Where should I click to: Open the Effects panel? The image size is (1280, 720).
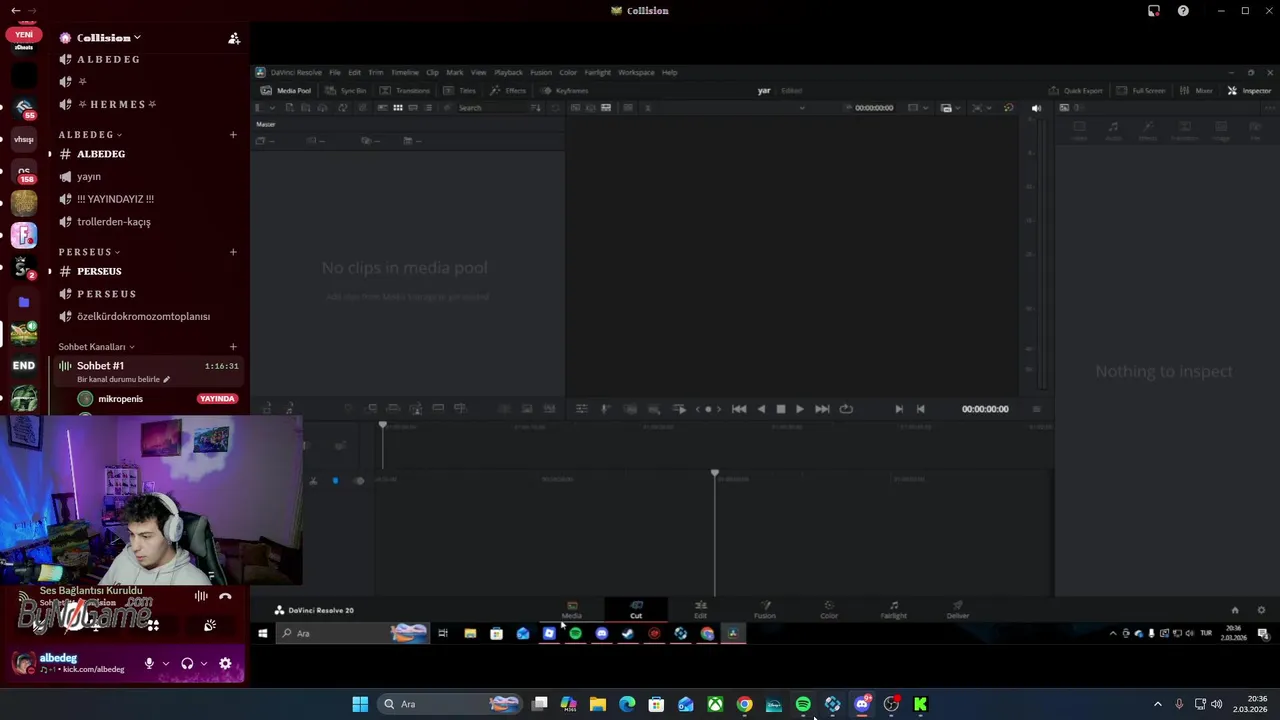508,90
